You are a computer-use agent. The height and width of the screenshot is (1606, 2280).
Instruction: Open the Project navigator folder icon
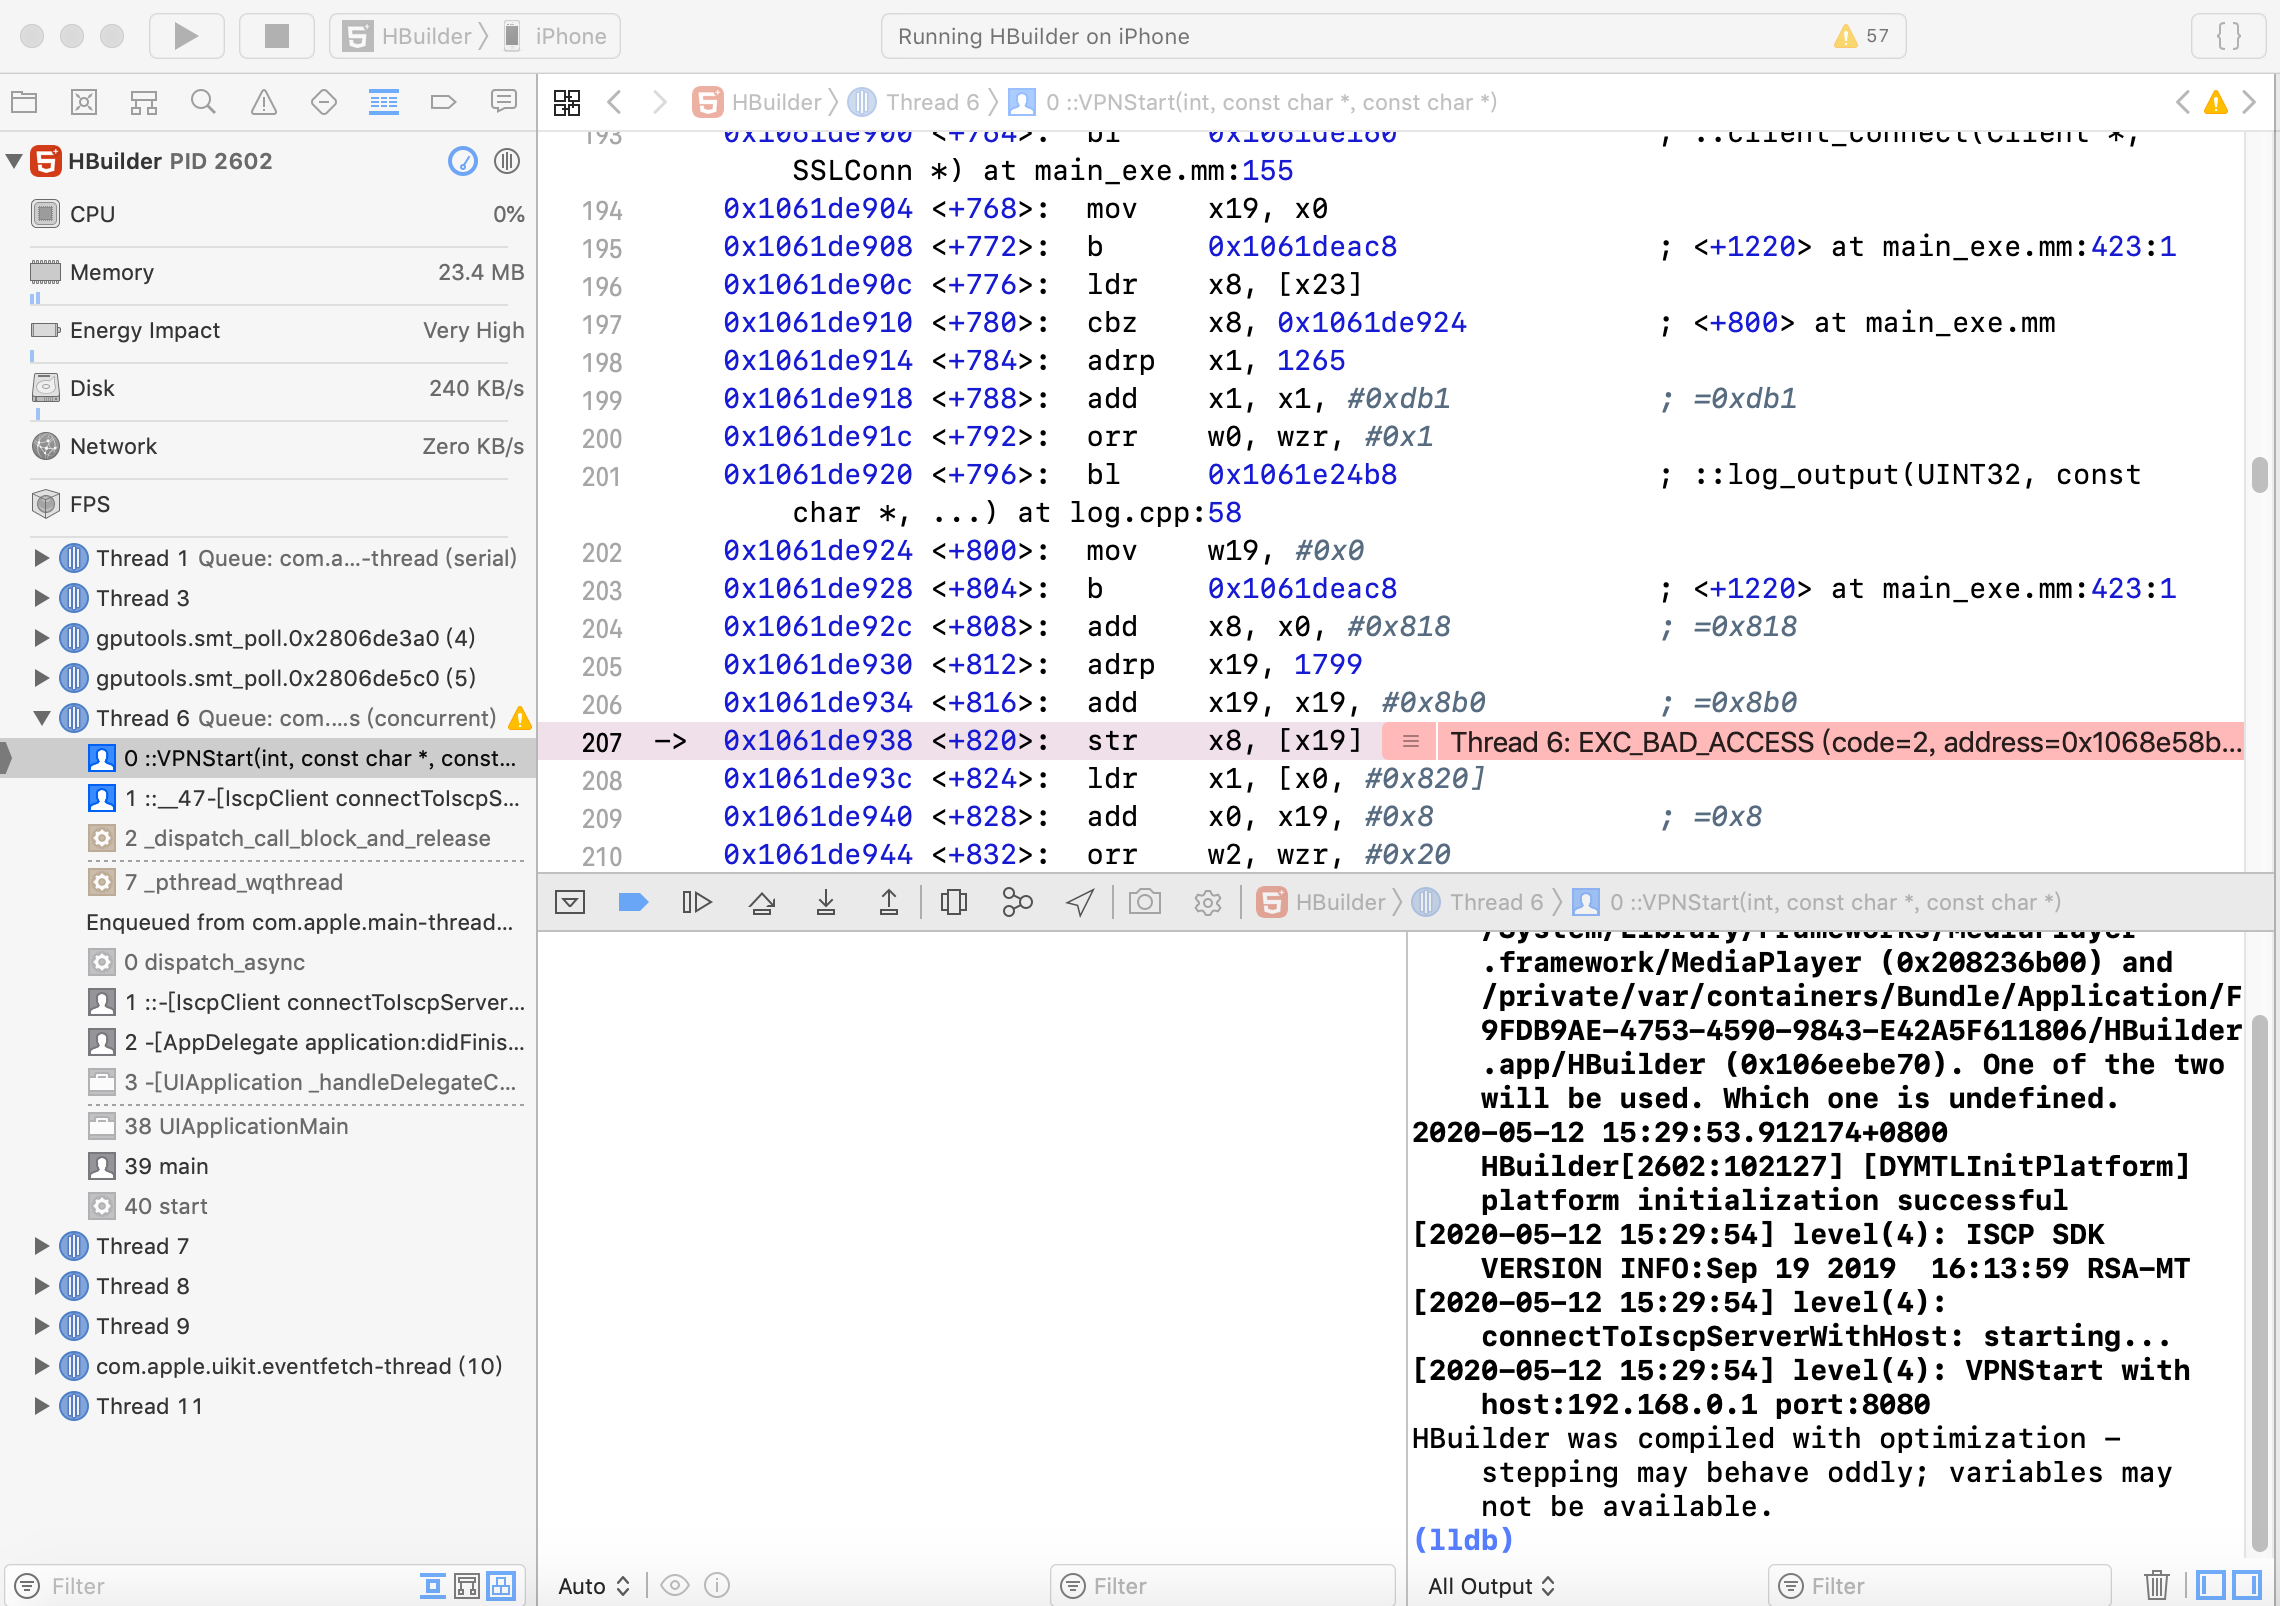[x=24, y=102]
